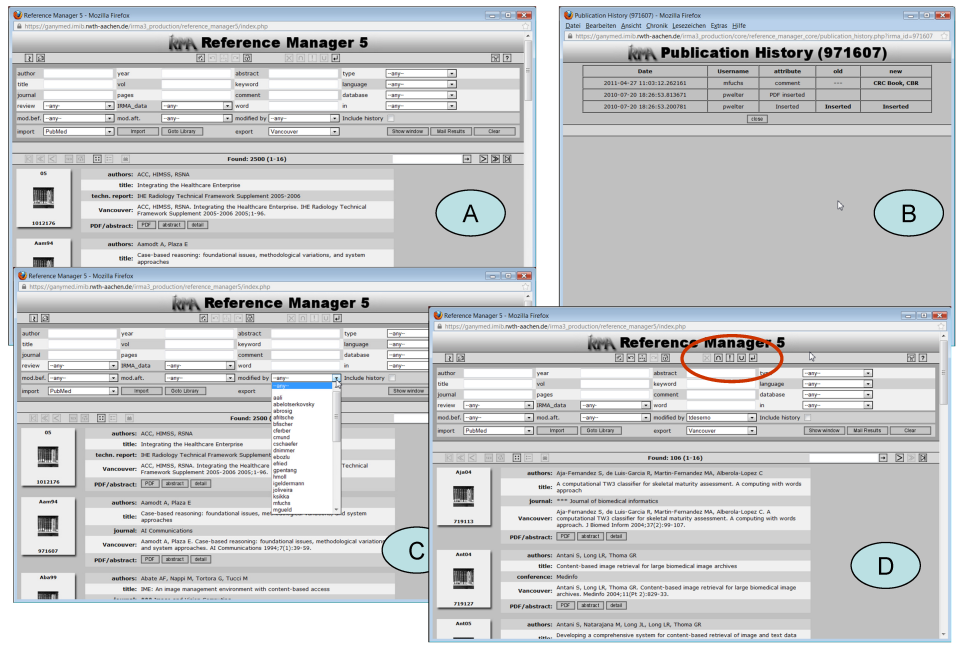Open help icon at far right of top-left window toolbar
This screenshot has width=965, height=652.
(507, 58)
